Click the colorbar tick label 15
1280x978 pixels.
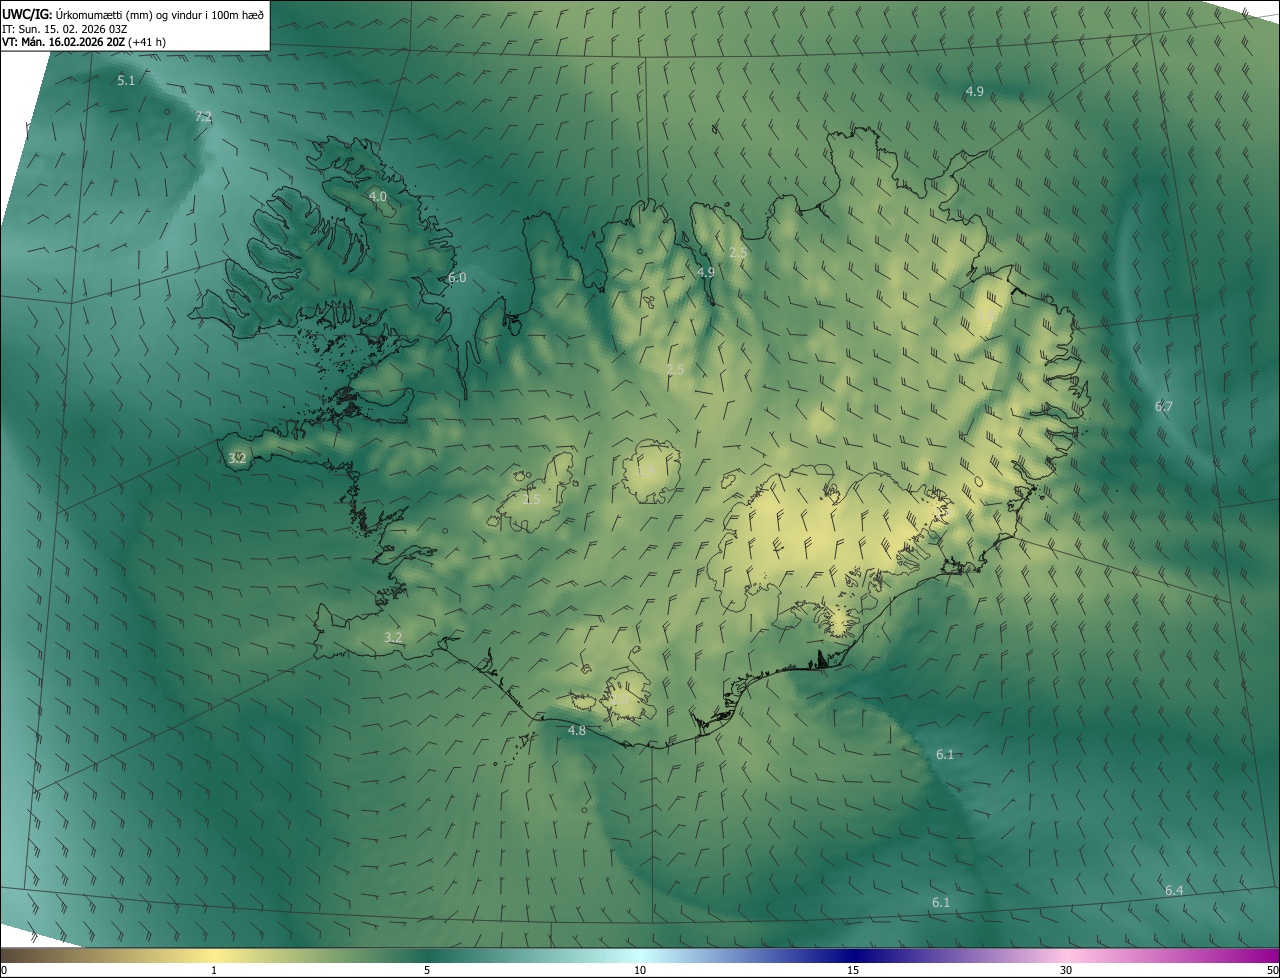coord(853,971)
